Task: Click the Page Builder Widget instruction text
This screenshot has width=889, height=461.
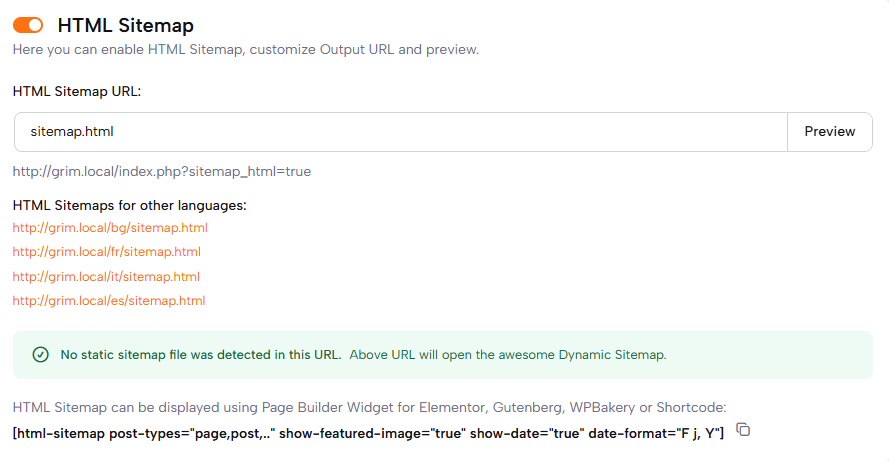Action: (x=369, y=407)
